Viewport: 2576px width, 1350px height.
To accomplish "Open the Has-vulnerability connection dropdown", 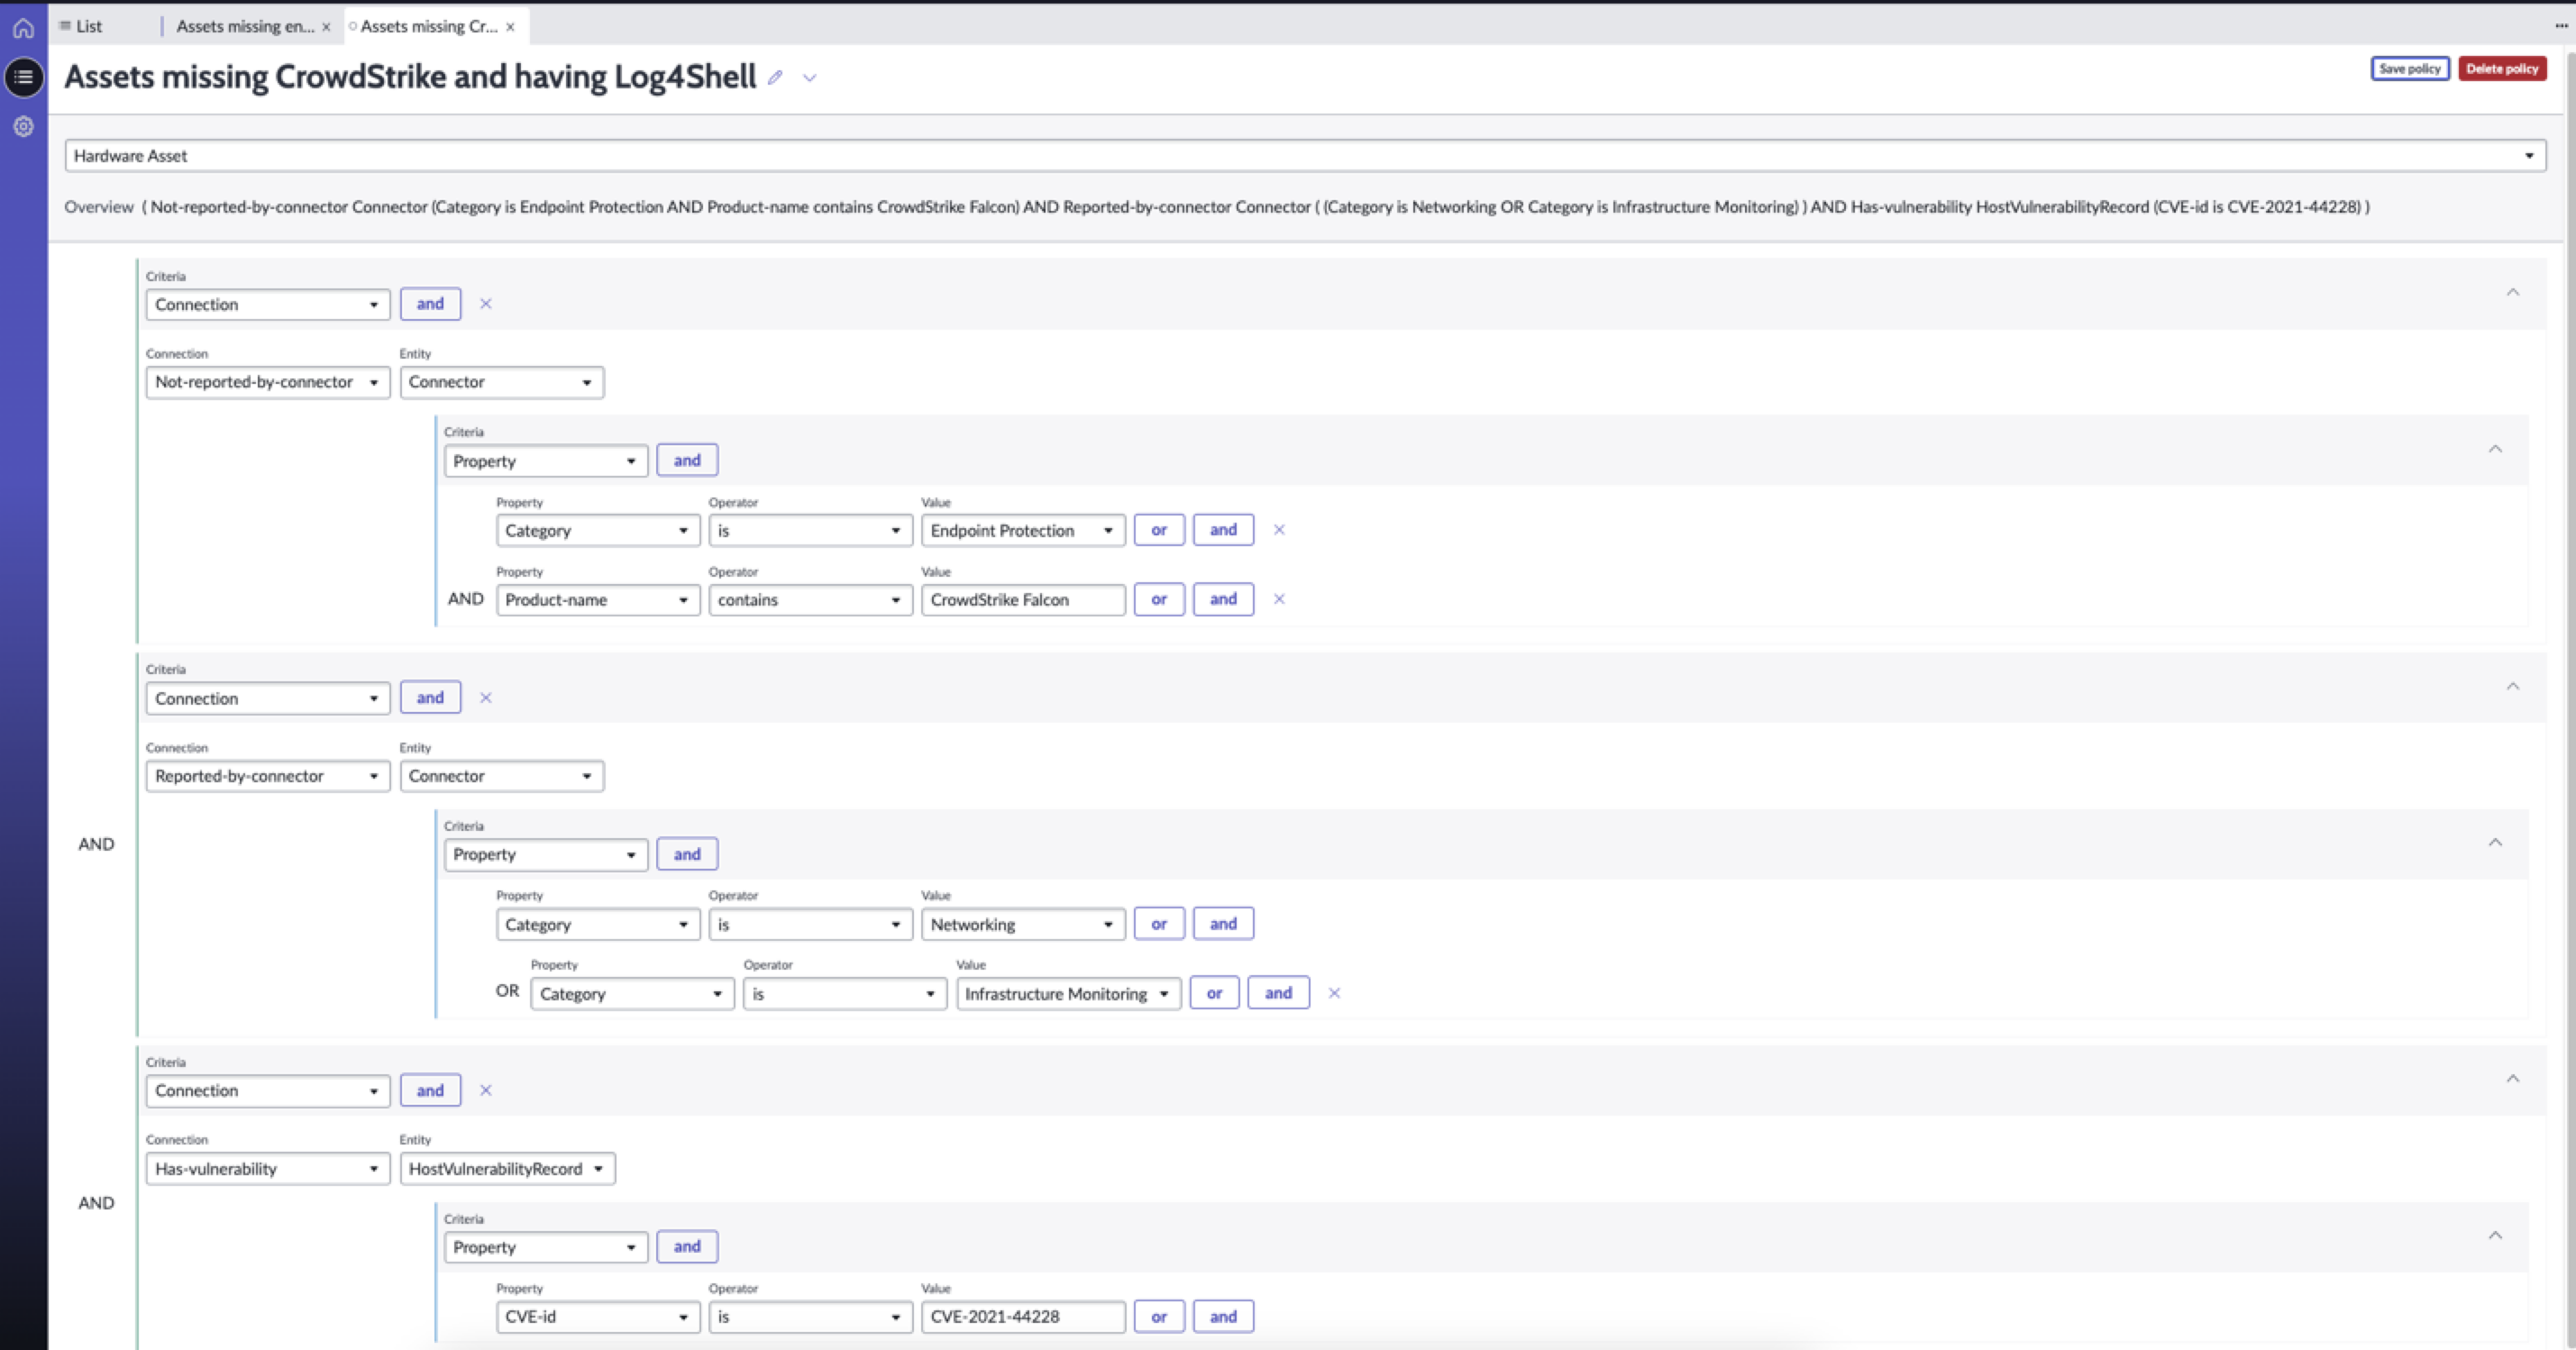I will point(267,1169).
